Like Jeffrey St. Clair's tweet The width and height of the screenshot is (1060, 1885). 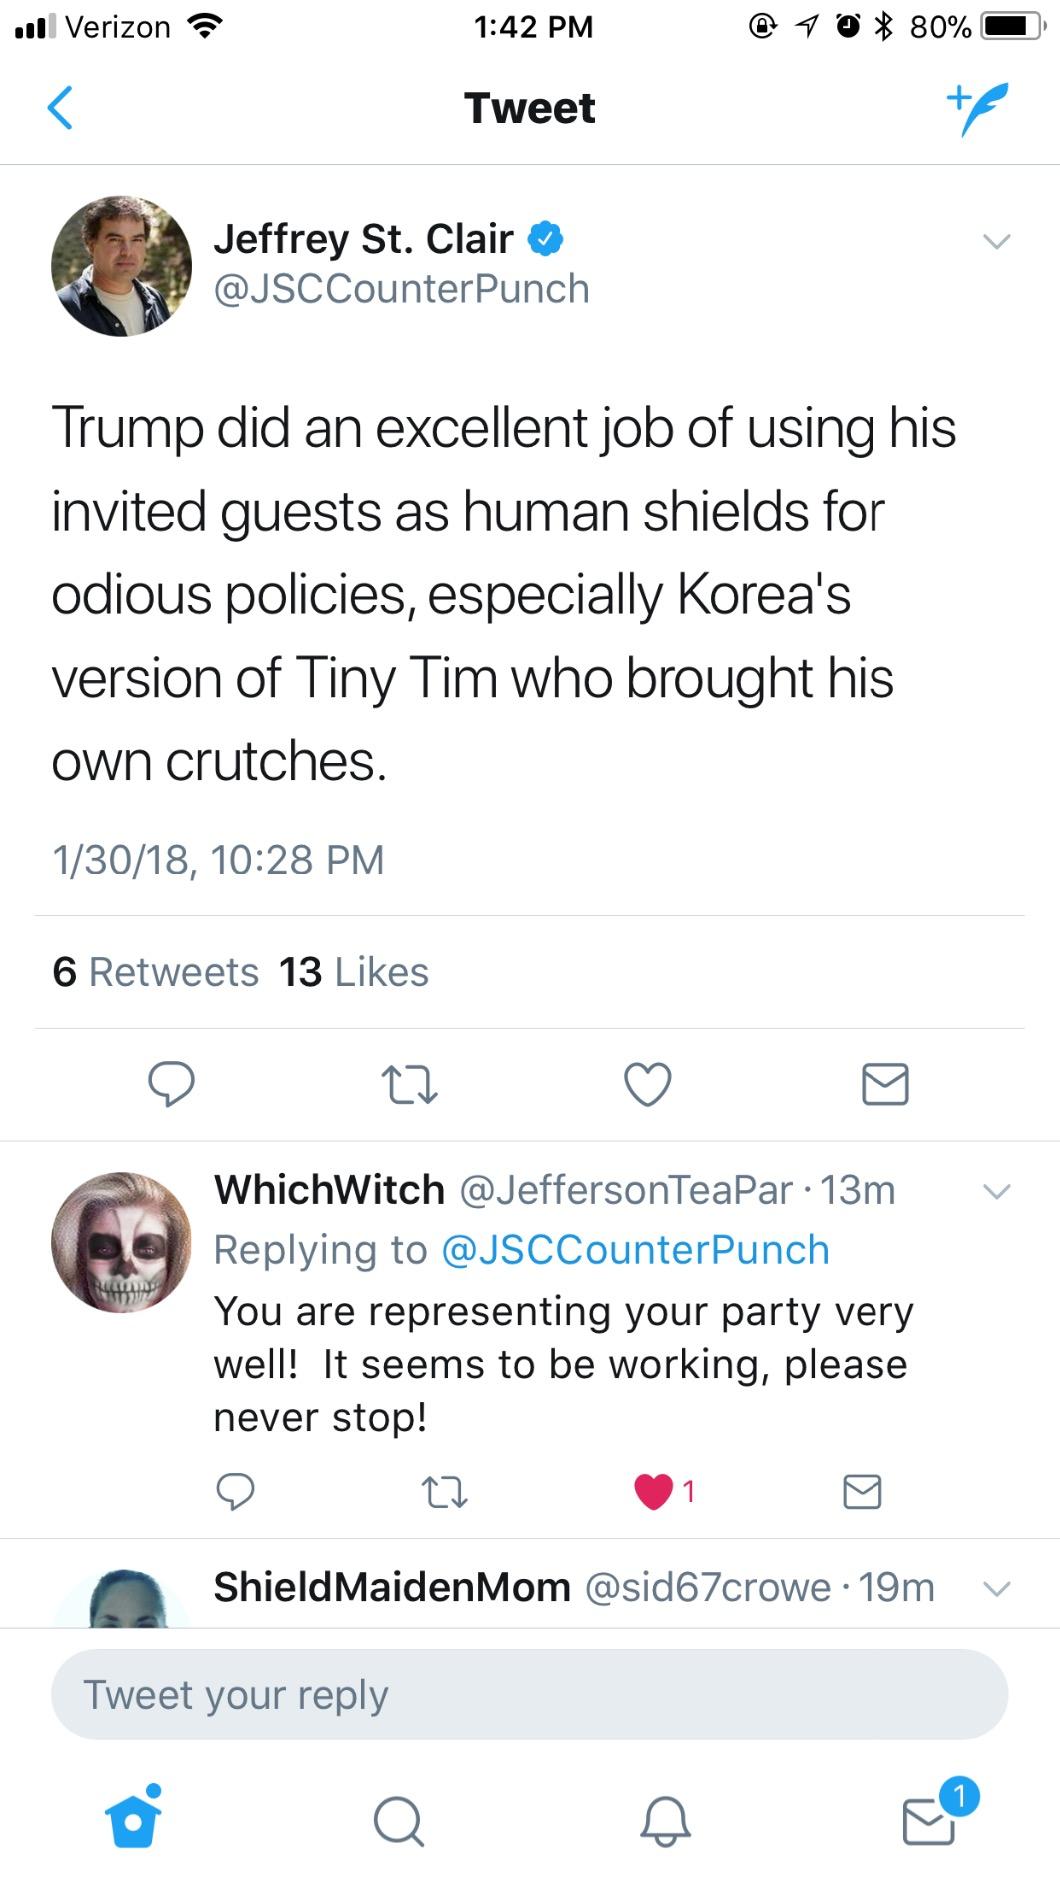click(x=647, y=1084)
